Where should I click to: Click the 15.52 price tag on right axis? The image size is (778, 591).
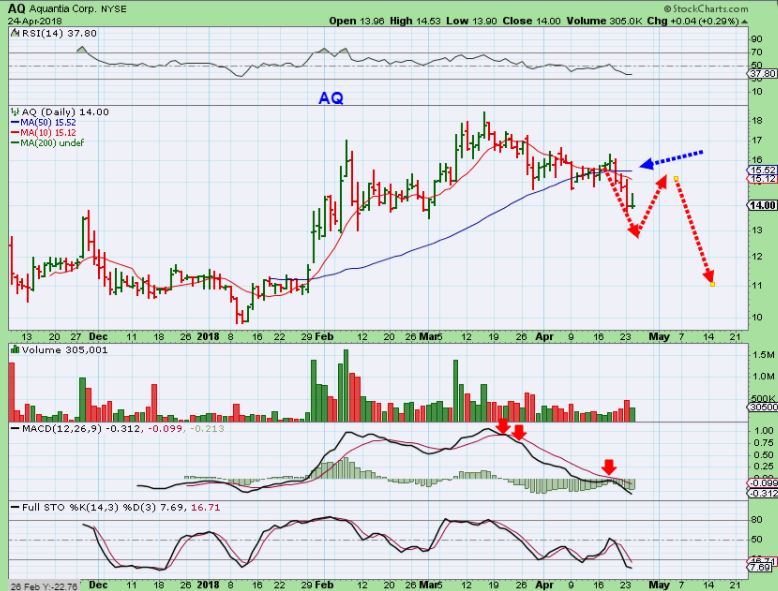click(763, 170)
